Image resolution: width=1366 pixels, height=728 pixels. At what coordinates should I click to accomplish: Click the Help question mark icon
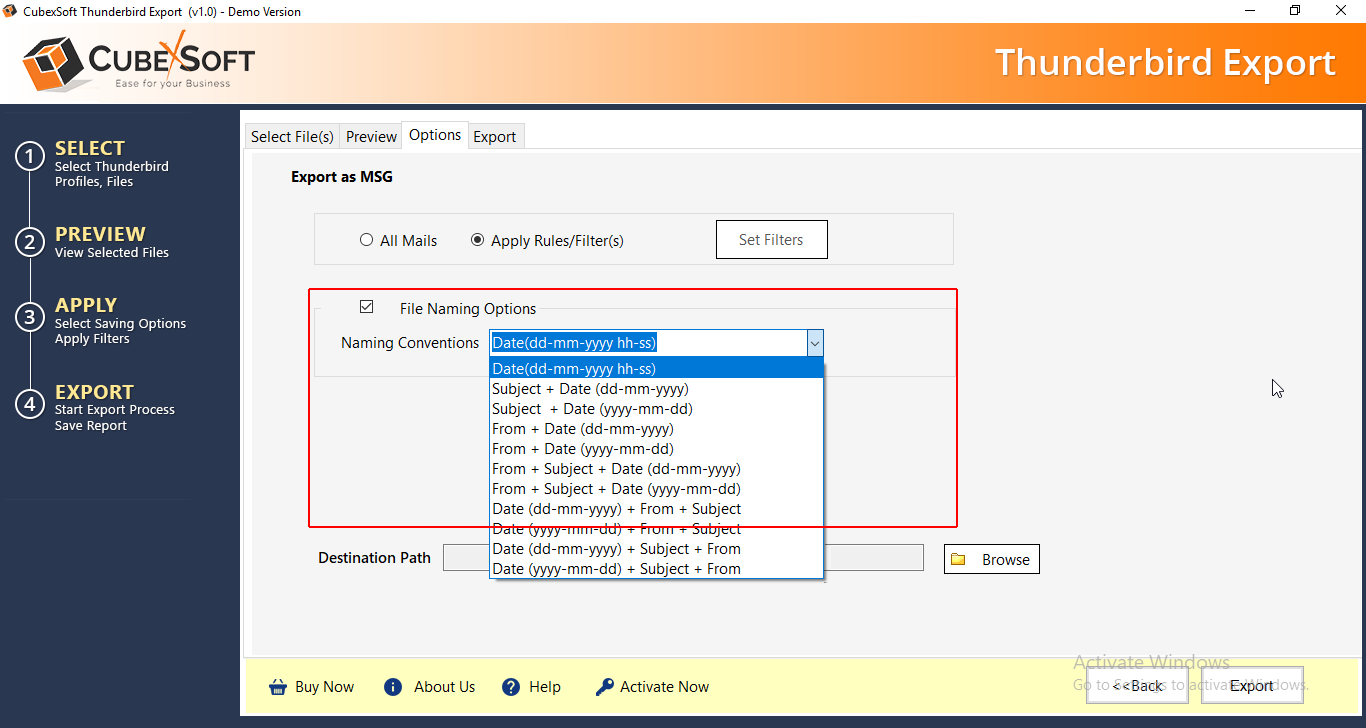511,687
